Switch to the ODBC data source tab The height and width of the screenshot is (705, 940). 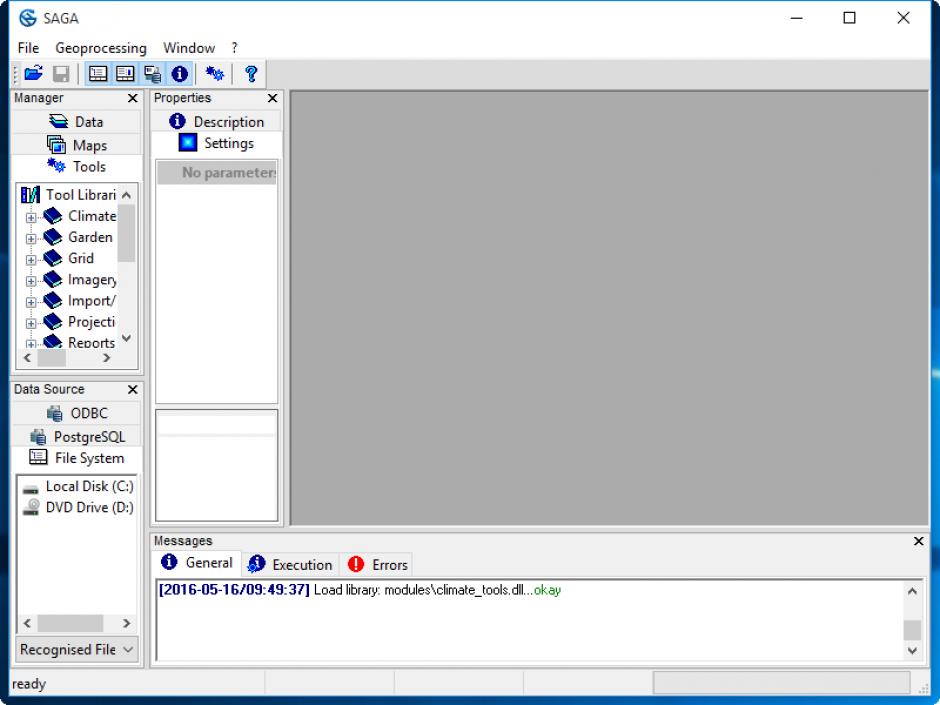pyautogui.click(x=76, y=413)
